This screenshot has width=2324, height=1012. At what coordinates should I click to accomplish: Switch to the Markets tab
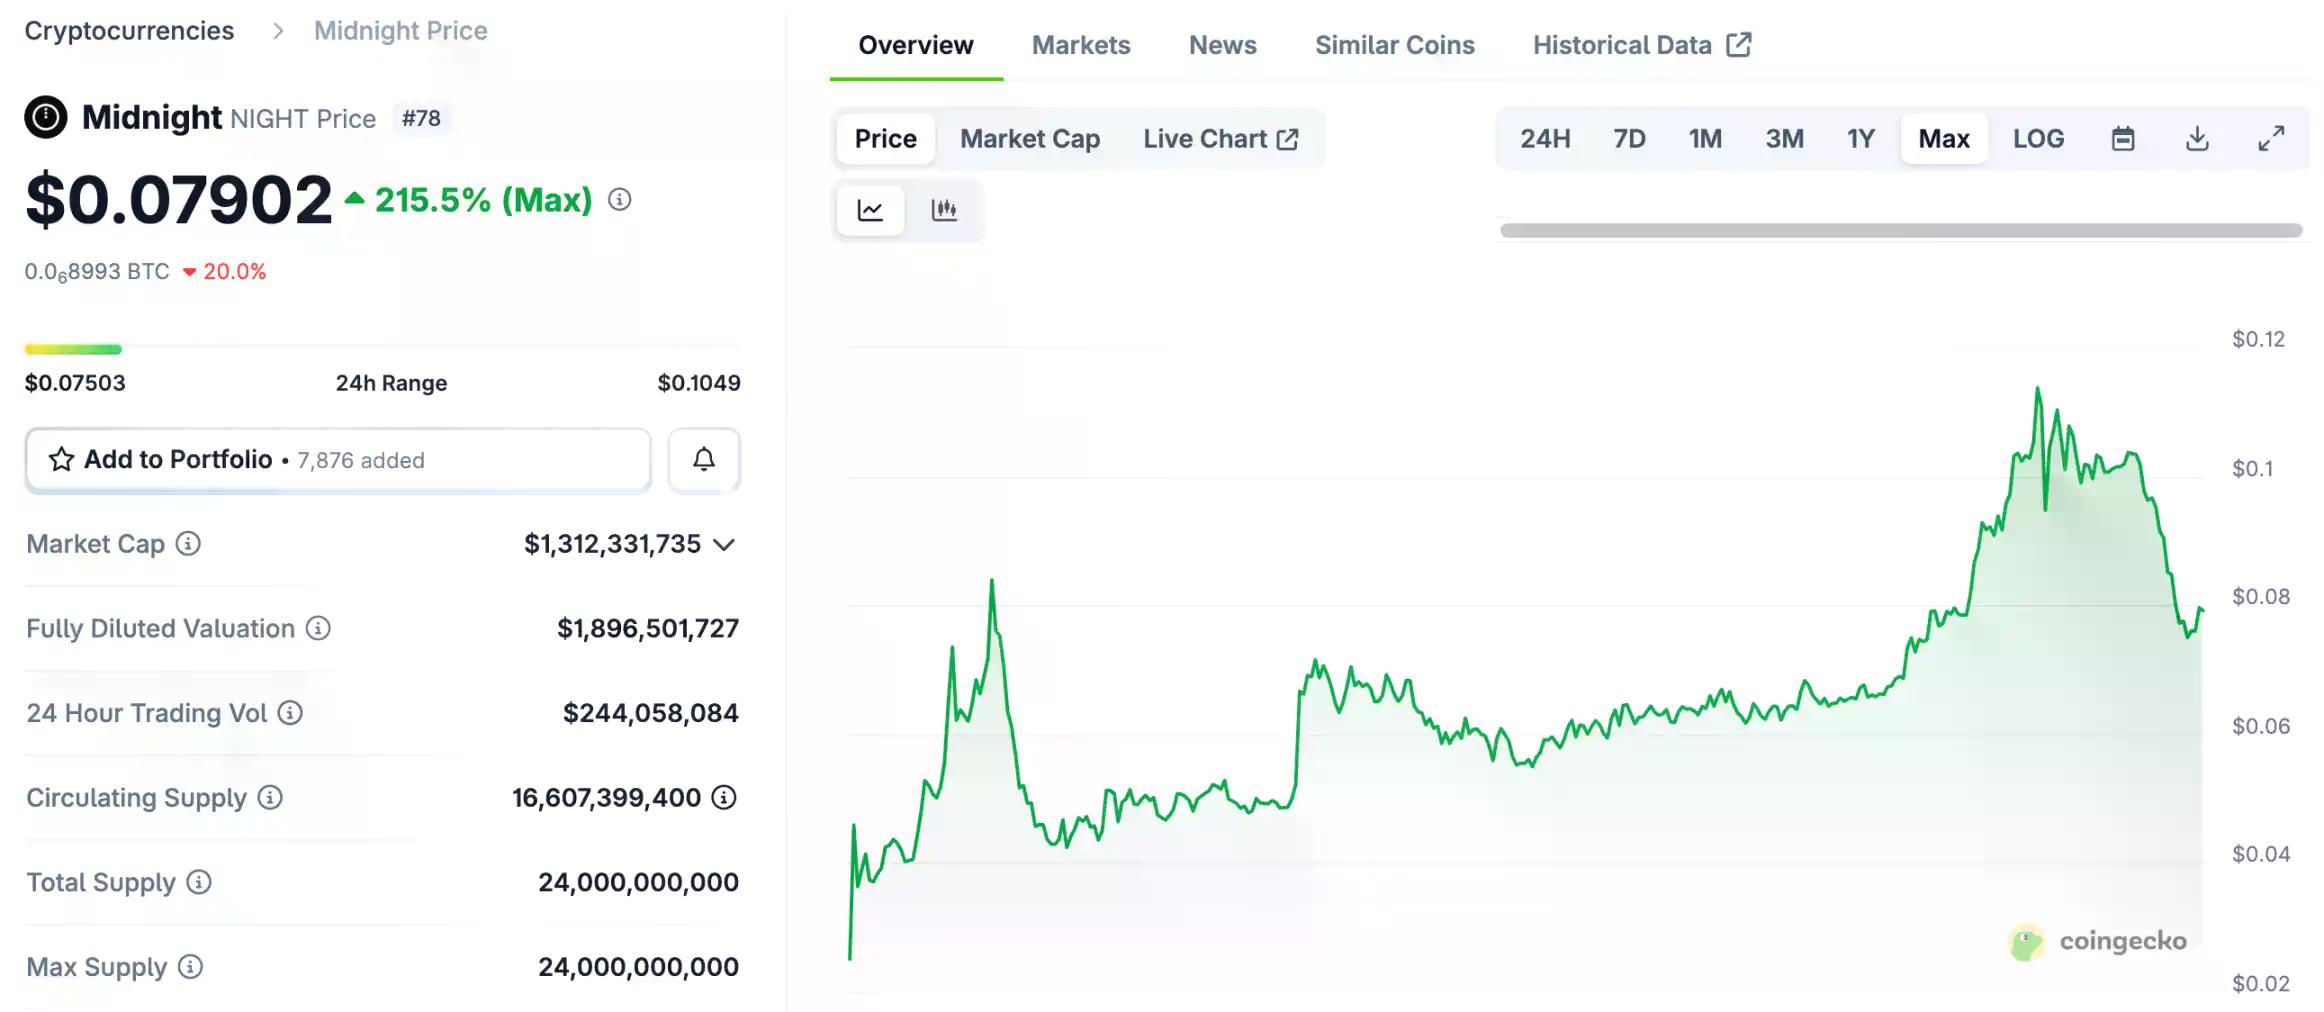coord(1081,44)
